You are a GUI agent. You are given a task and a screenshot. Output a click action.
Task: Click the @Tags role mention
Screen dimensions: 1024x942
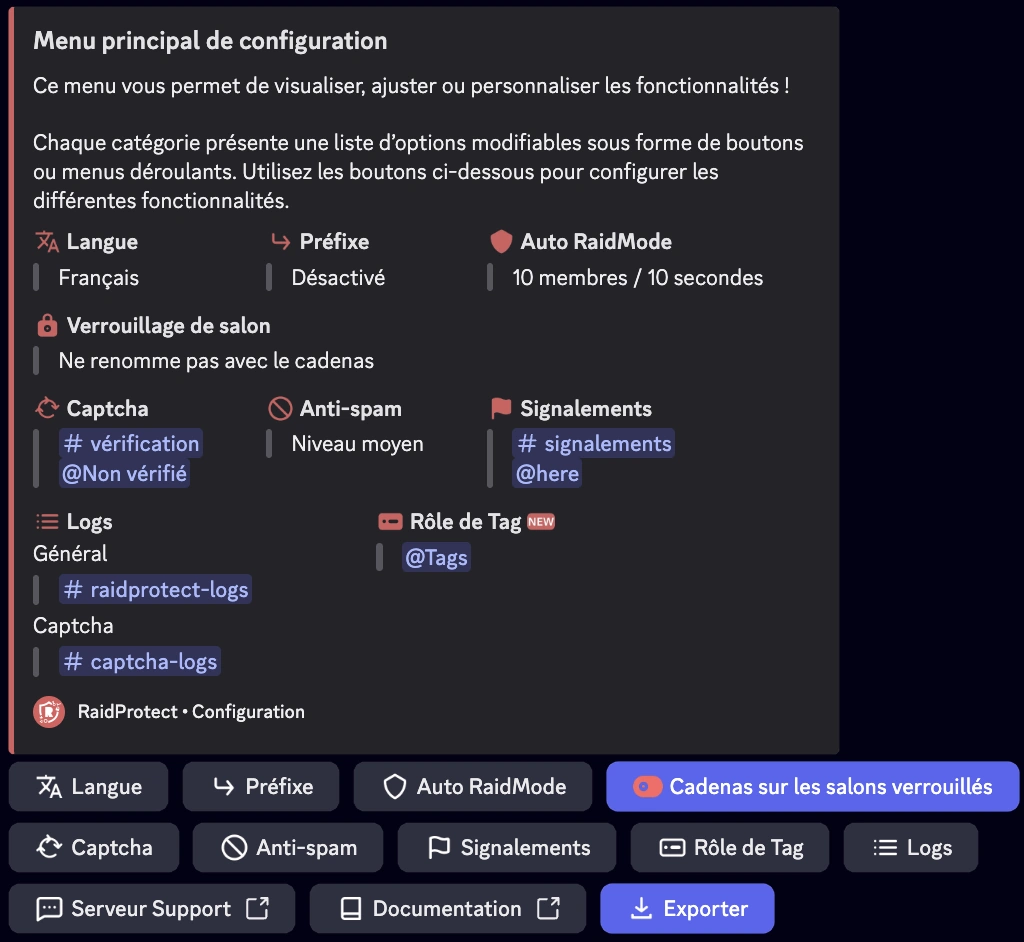coord(436,557)
